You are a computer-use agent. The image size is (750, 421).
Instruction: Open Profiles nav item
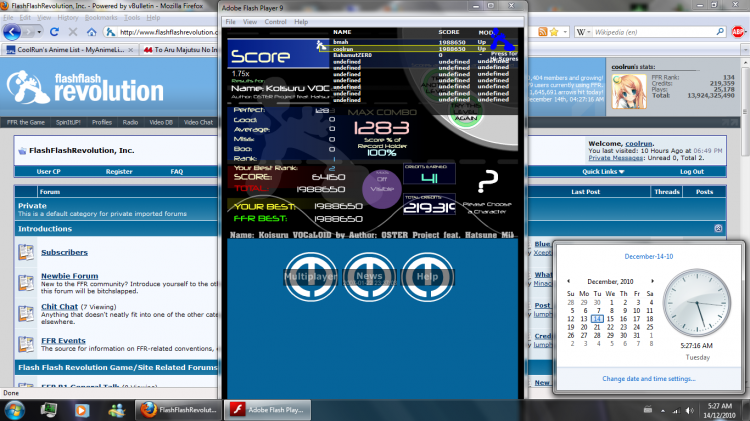click(x=102, y=122)
